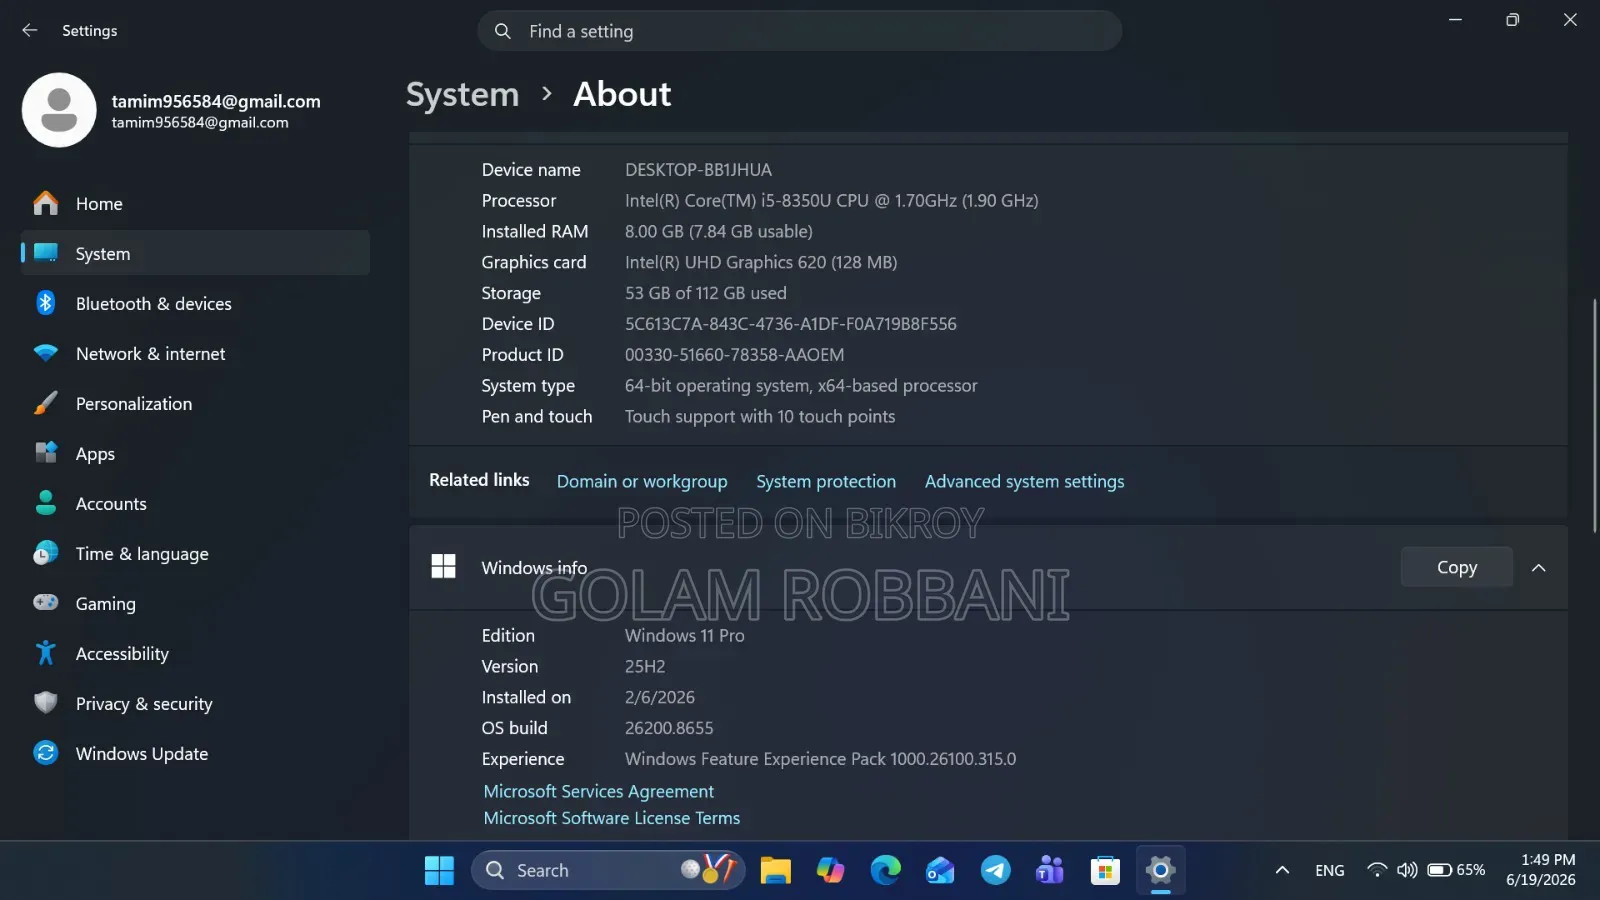Open Bluetooth & devices via Bluetooth icon
The height and width of the screenshot is (900, 1600).
coord(46,303)
